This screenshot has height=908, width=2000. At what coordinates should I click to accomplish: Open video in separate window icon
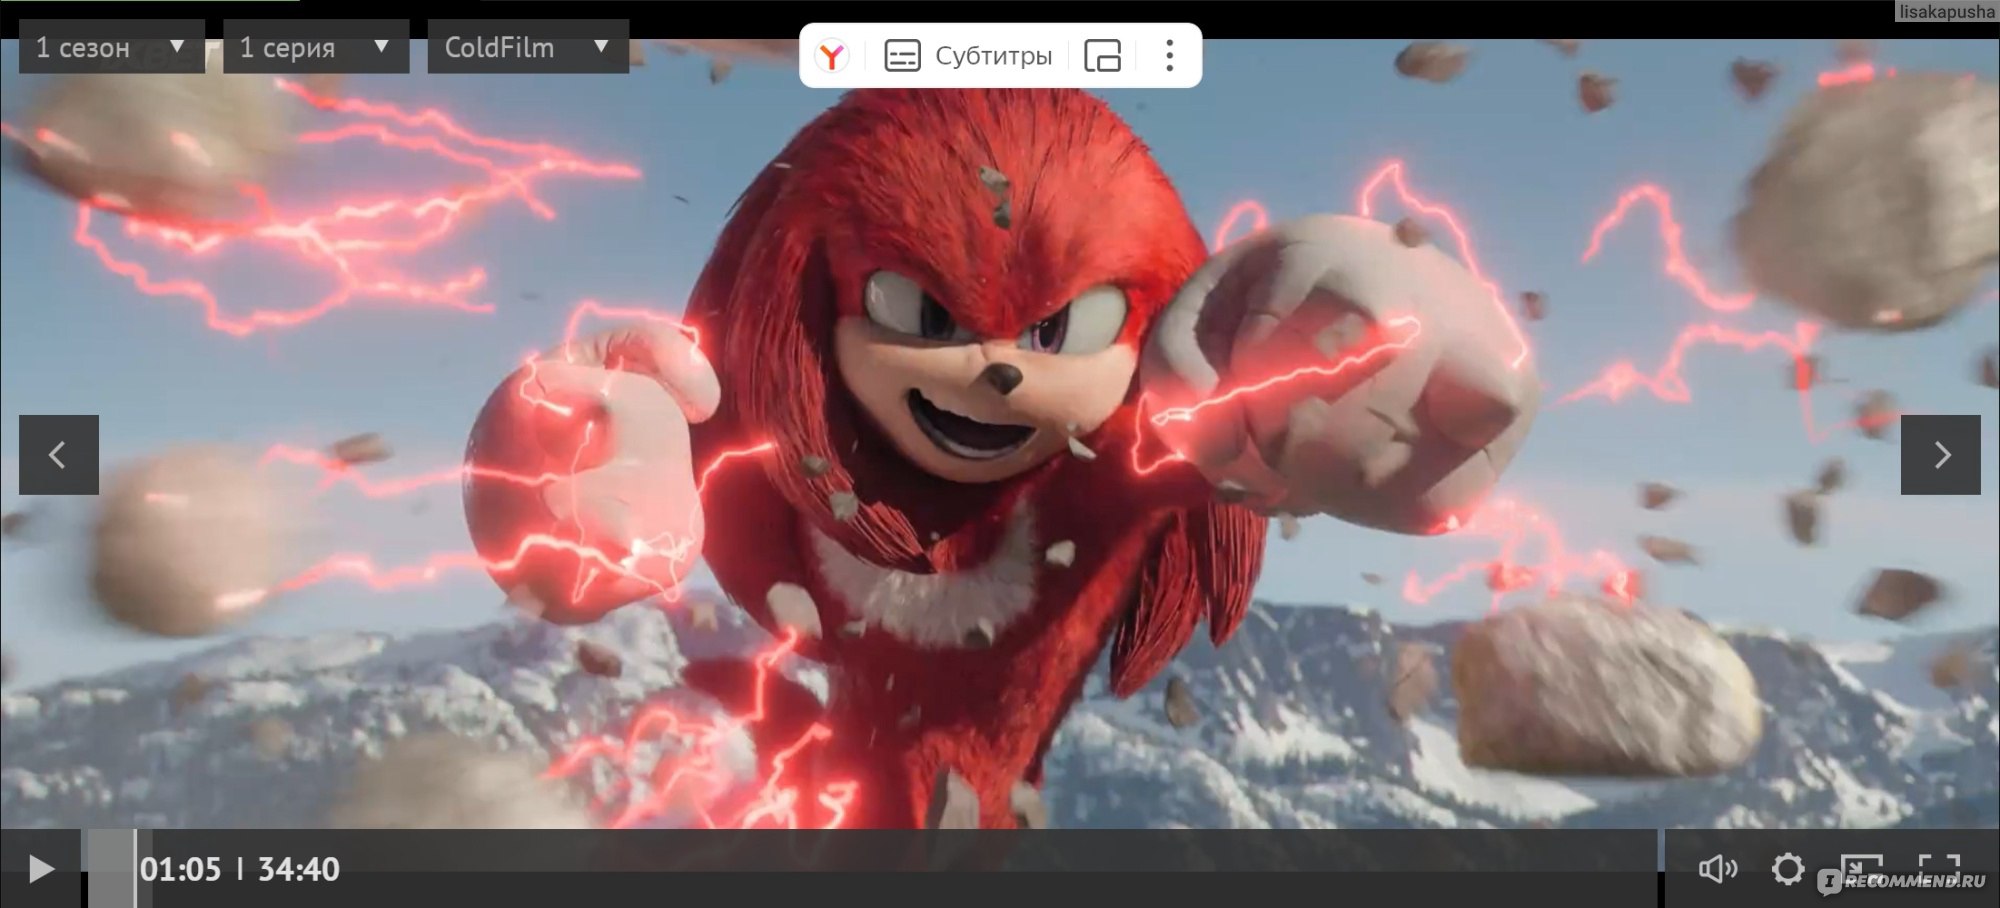point(1103,56)
